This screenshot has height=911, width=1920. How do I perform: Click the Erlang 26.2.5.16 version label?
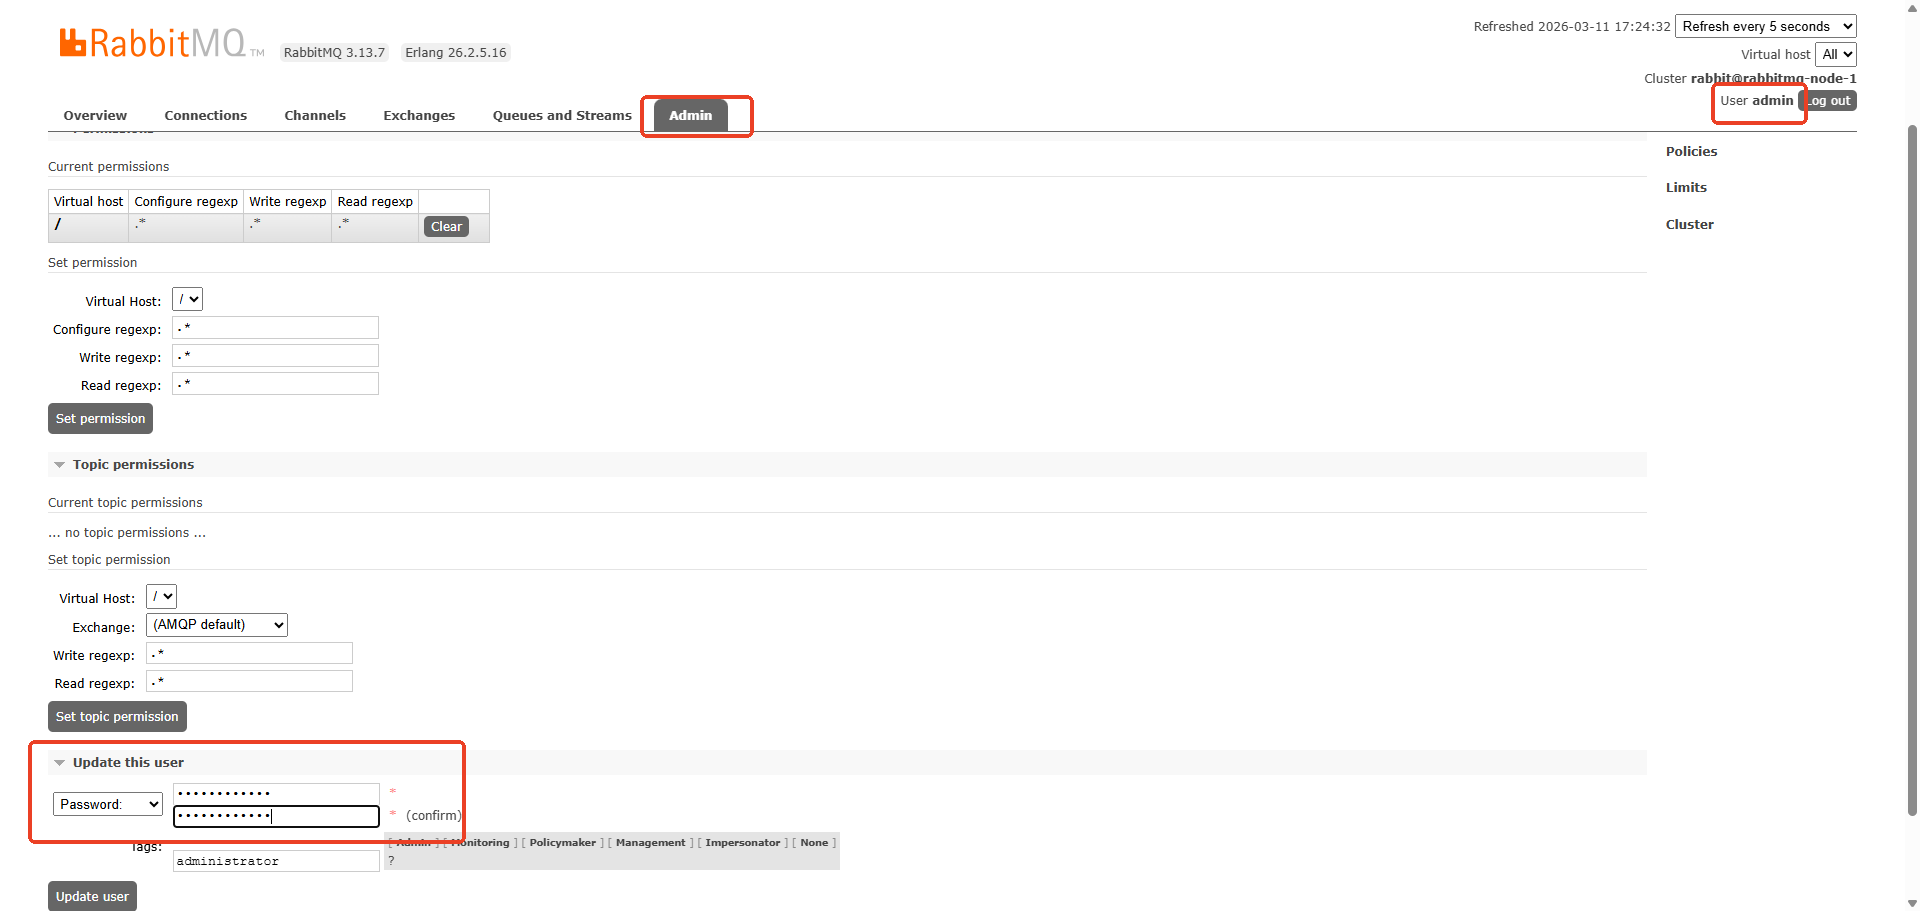point(456,53)
